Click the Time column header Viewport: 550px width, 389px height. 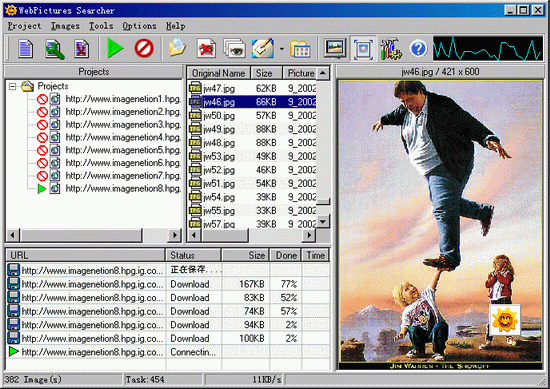pyautogui.click(x=315, y=255)
